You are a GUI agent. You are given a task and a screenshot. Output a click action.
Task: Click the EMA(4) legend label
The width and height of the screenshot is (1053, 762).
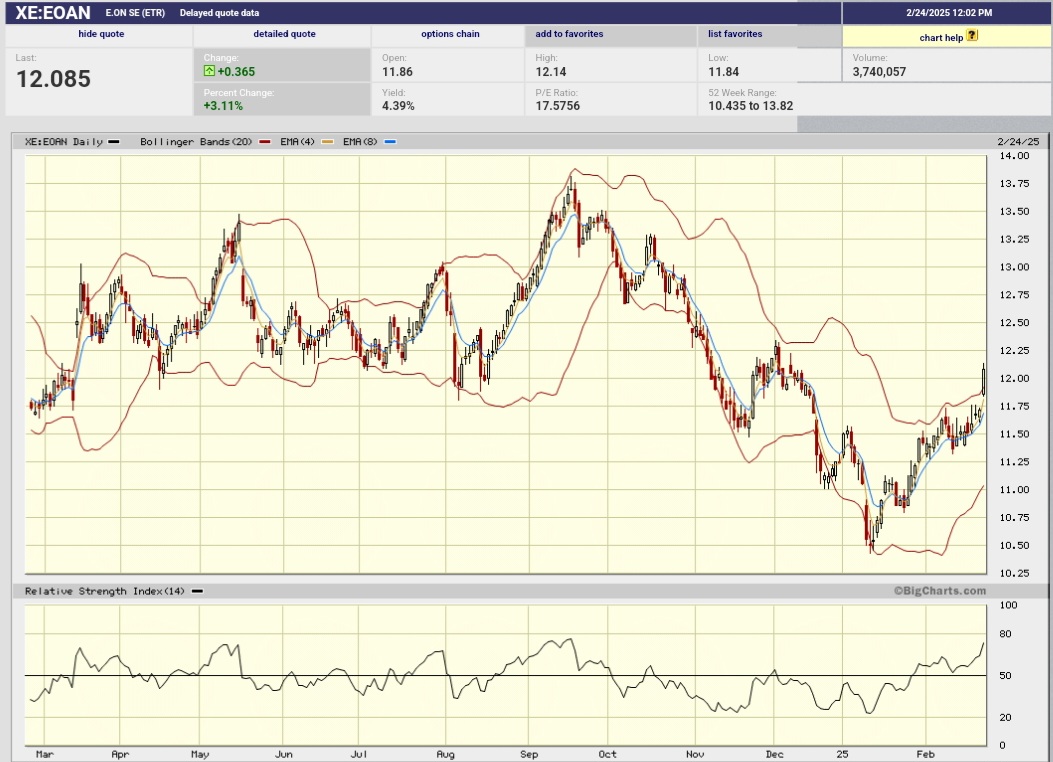click(297, 142)
